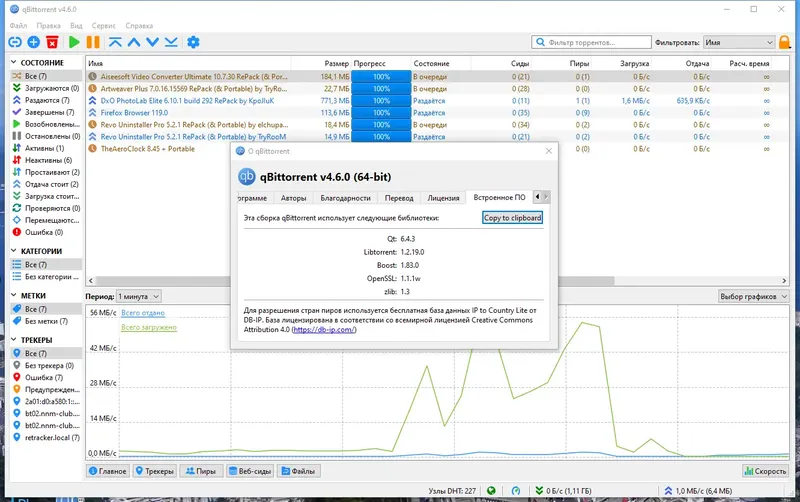The image size is (800, 502).
Task: Switch to the Лицензия tab
Action: tap(443, 198)
